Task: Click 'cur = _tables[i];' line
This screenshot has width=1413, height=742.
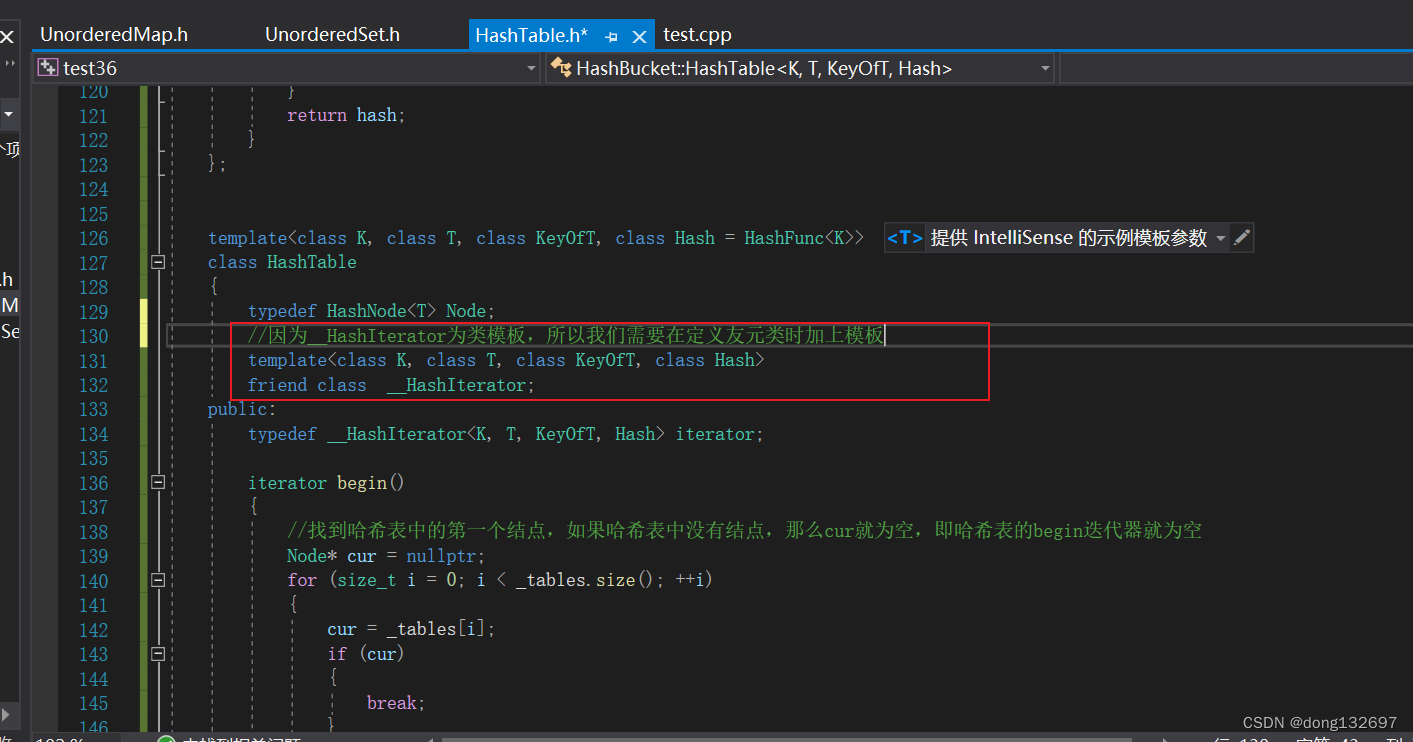Action: click(x=411, y=629)
